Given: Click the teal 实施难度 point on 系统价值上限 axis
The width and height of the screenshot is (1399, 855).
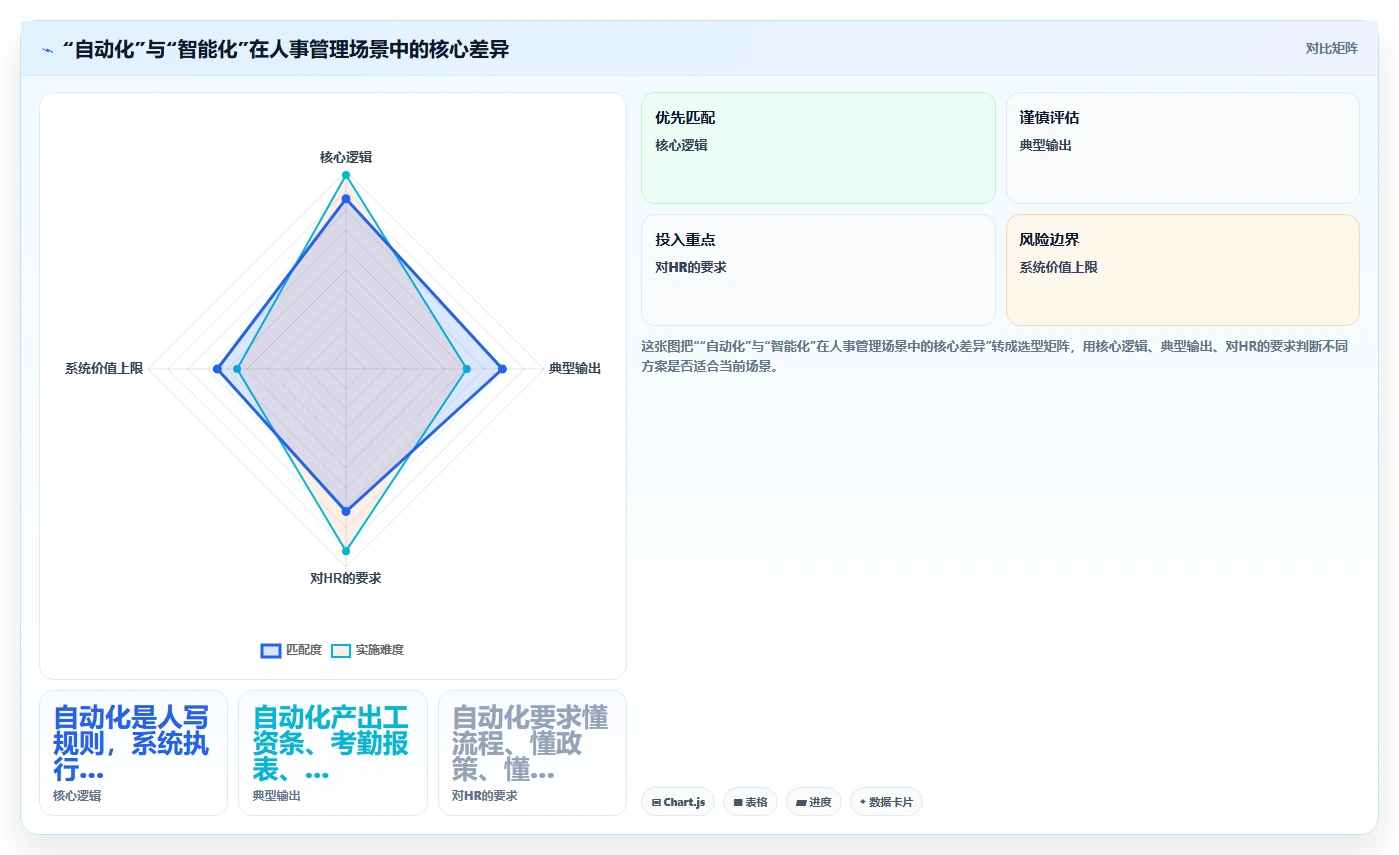Looking at the screenshot, I should (x=237, y=370).
